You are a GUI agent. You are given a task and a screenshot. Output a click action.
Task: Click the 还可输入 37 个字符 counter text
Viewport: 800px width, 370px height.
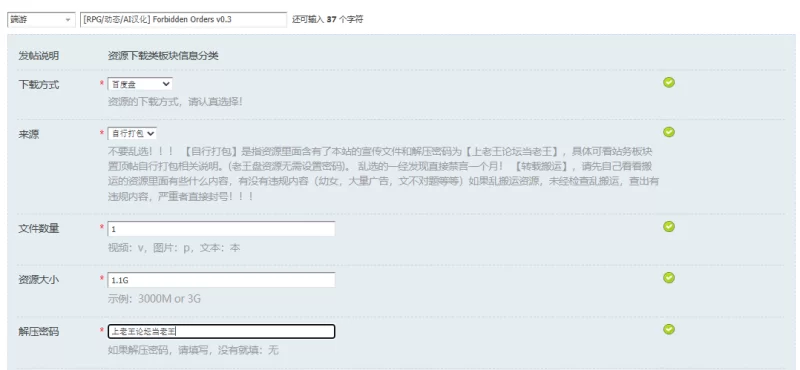click(328, 20)
